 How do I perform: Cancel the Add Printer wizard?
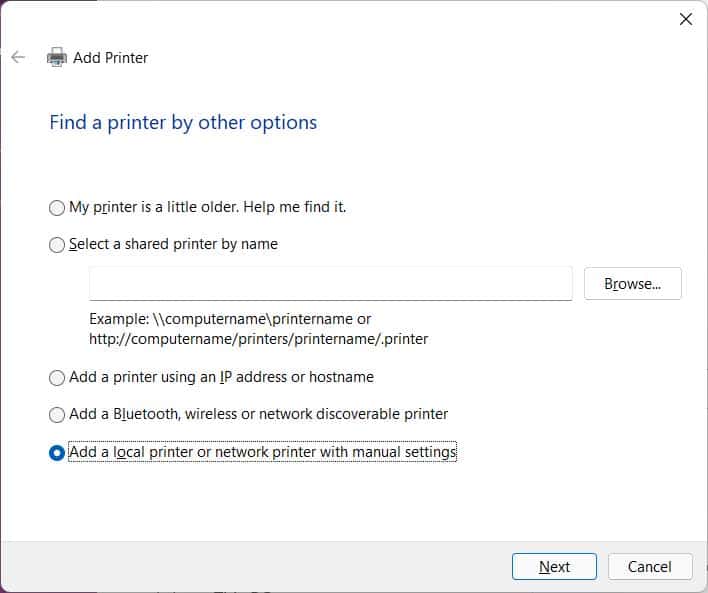649,566
